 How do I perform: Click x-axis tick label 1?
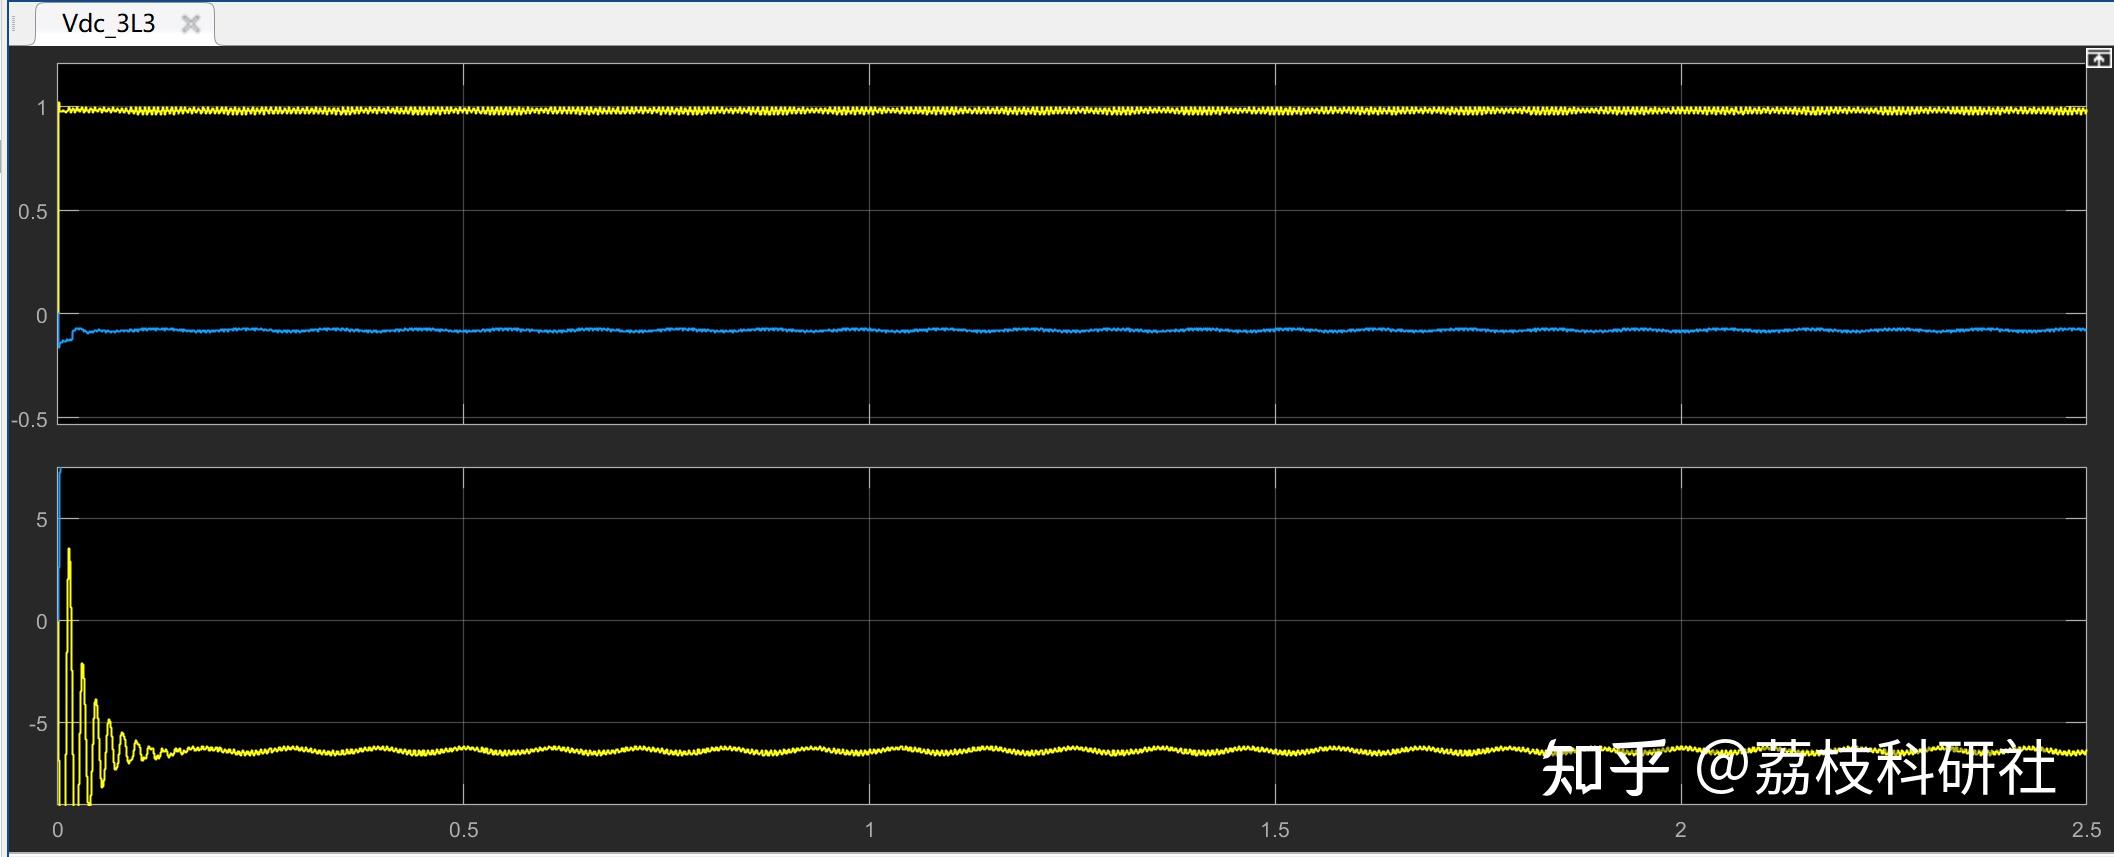coord(869,830)
